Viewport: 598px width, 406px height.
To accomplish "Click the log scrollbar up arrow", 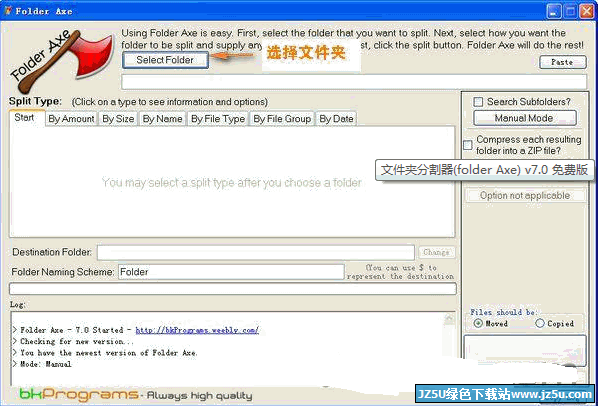I will click(x=449, y=318).
